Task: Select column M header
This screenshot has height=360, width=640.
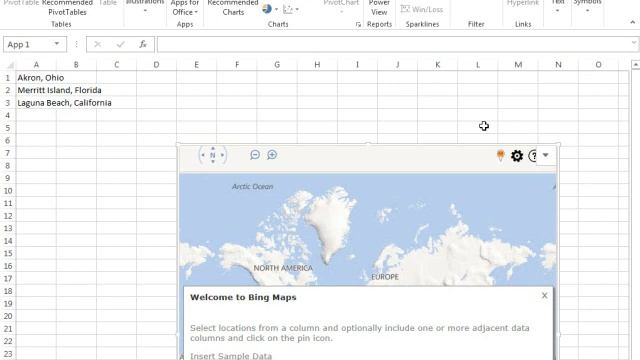Action: [518, 65]
